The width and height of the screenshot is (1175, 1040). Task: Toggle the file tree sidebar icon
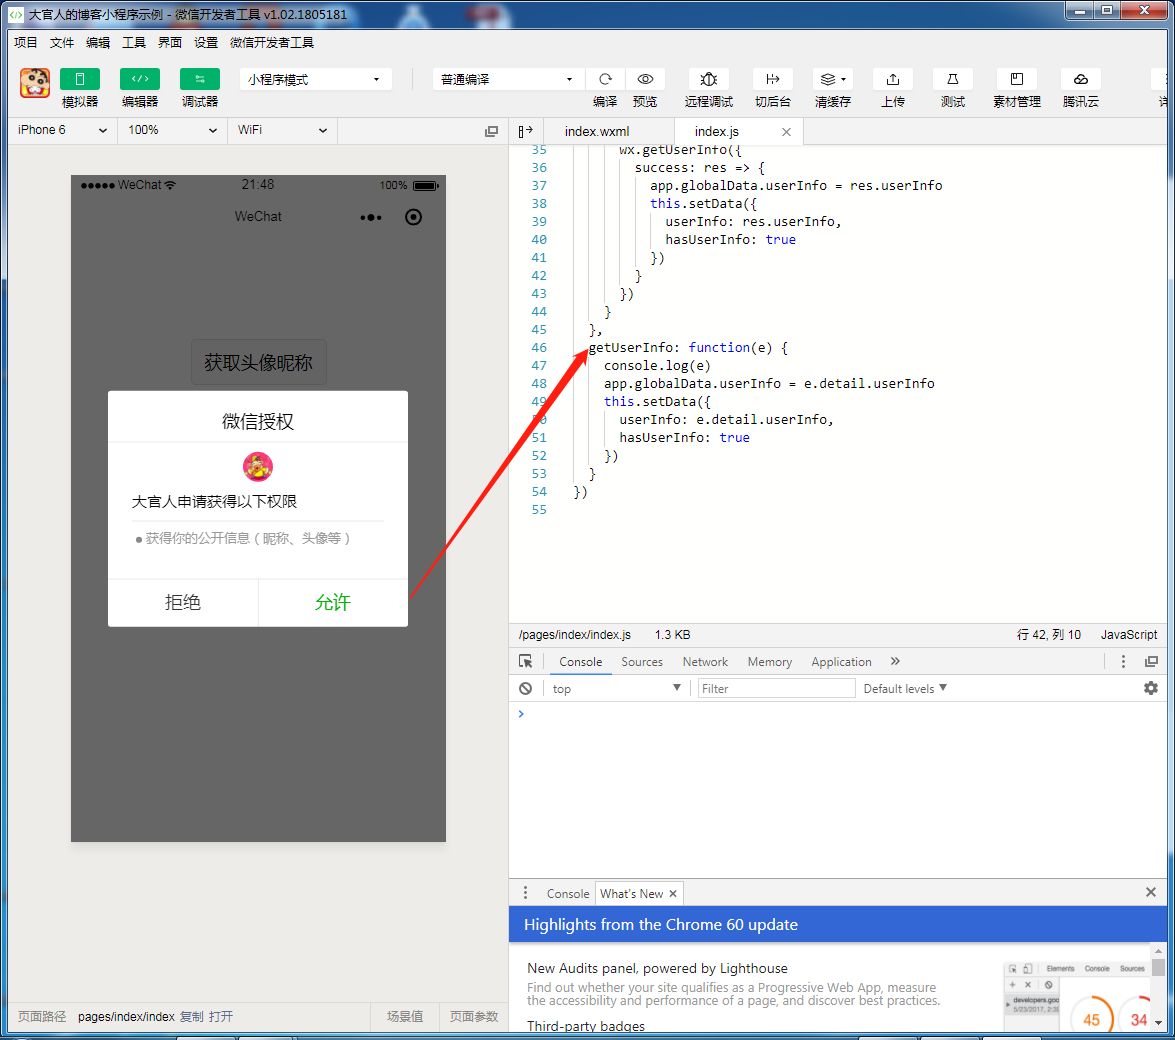[525, 131]
